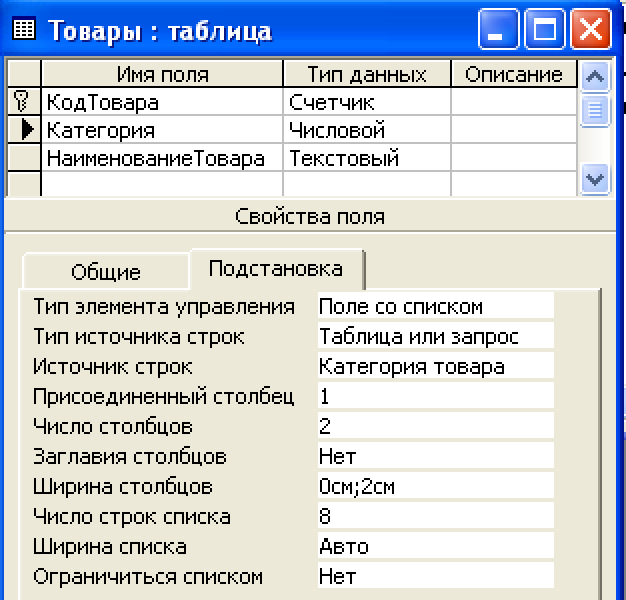Click the Источник строк property label
The height and width of the screenshot is (600, 626).
tap(113, 366)
